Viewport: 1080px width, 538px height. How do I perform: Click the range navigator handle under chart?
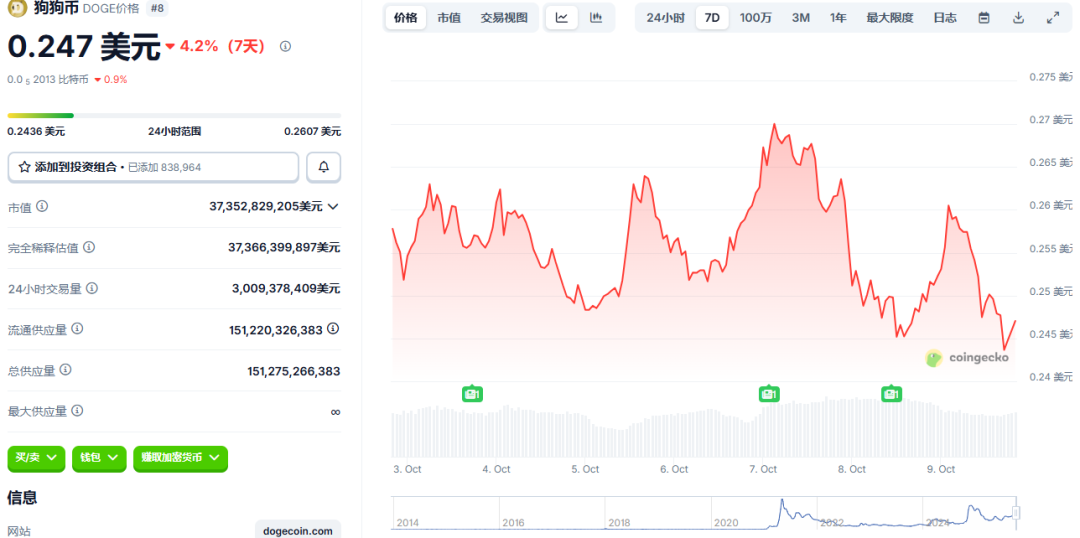1015,513
